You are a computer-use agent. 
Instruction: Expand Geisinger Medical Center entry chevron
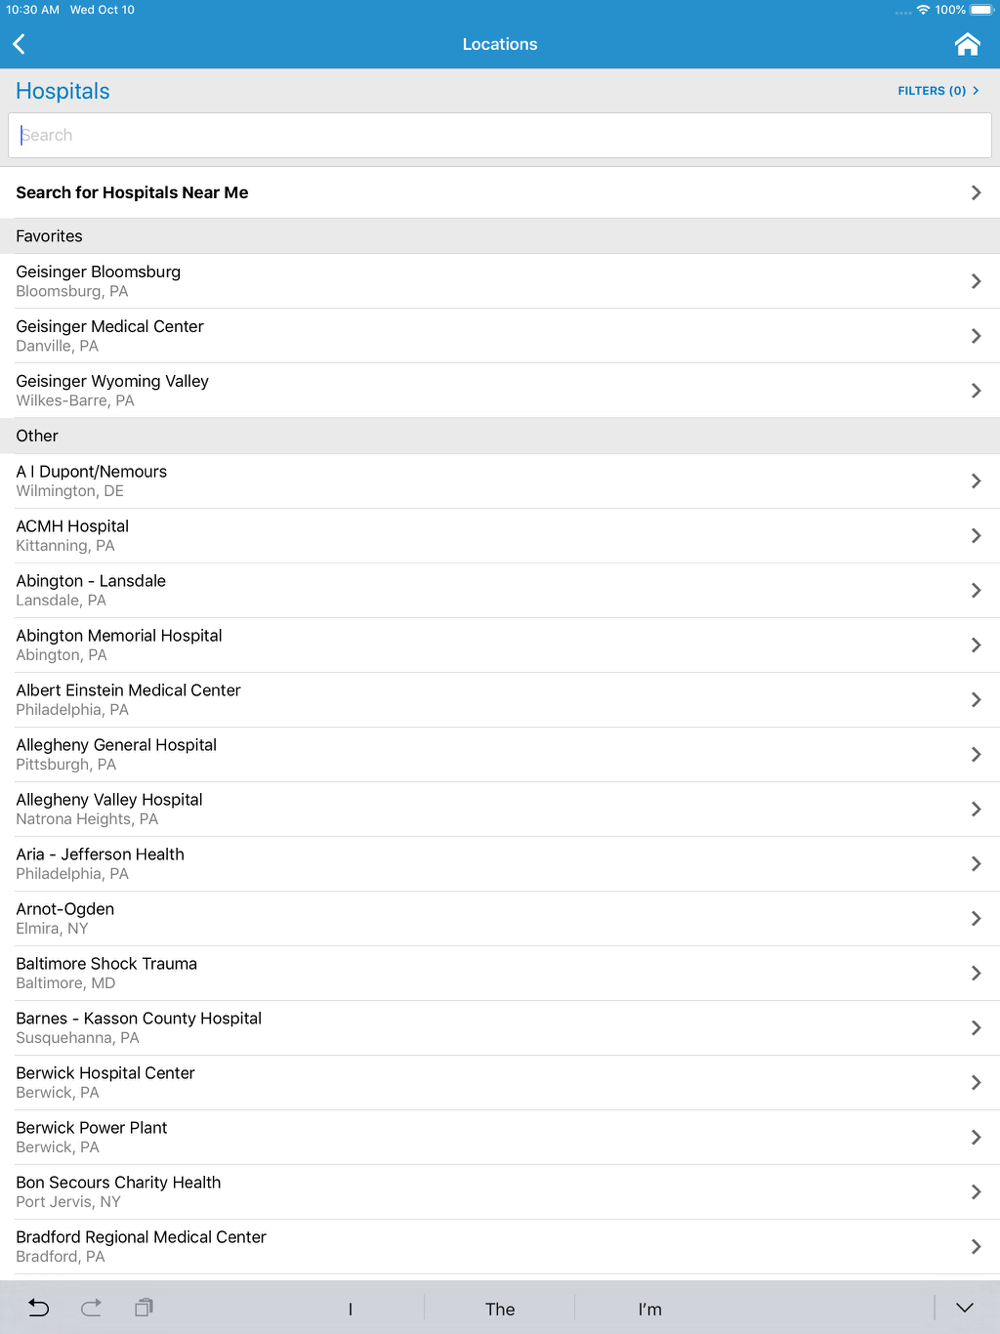click(976, 336)
